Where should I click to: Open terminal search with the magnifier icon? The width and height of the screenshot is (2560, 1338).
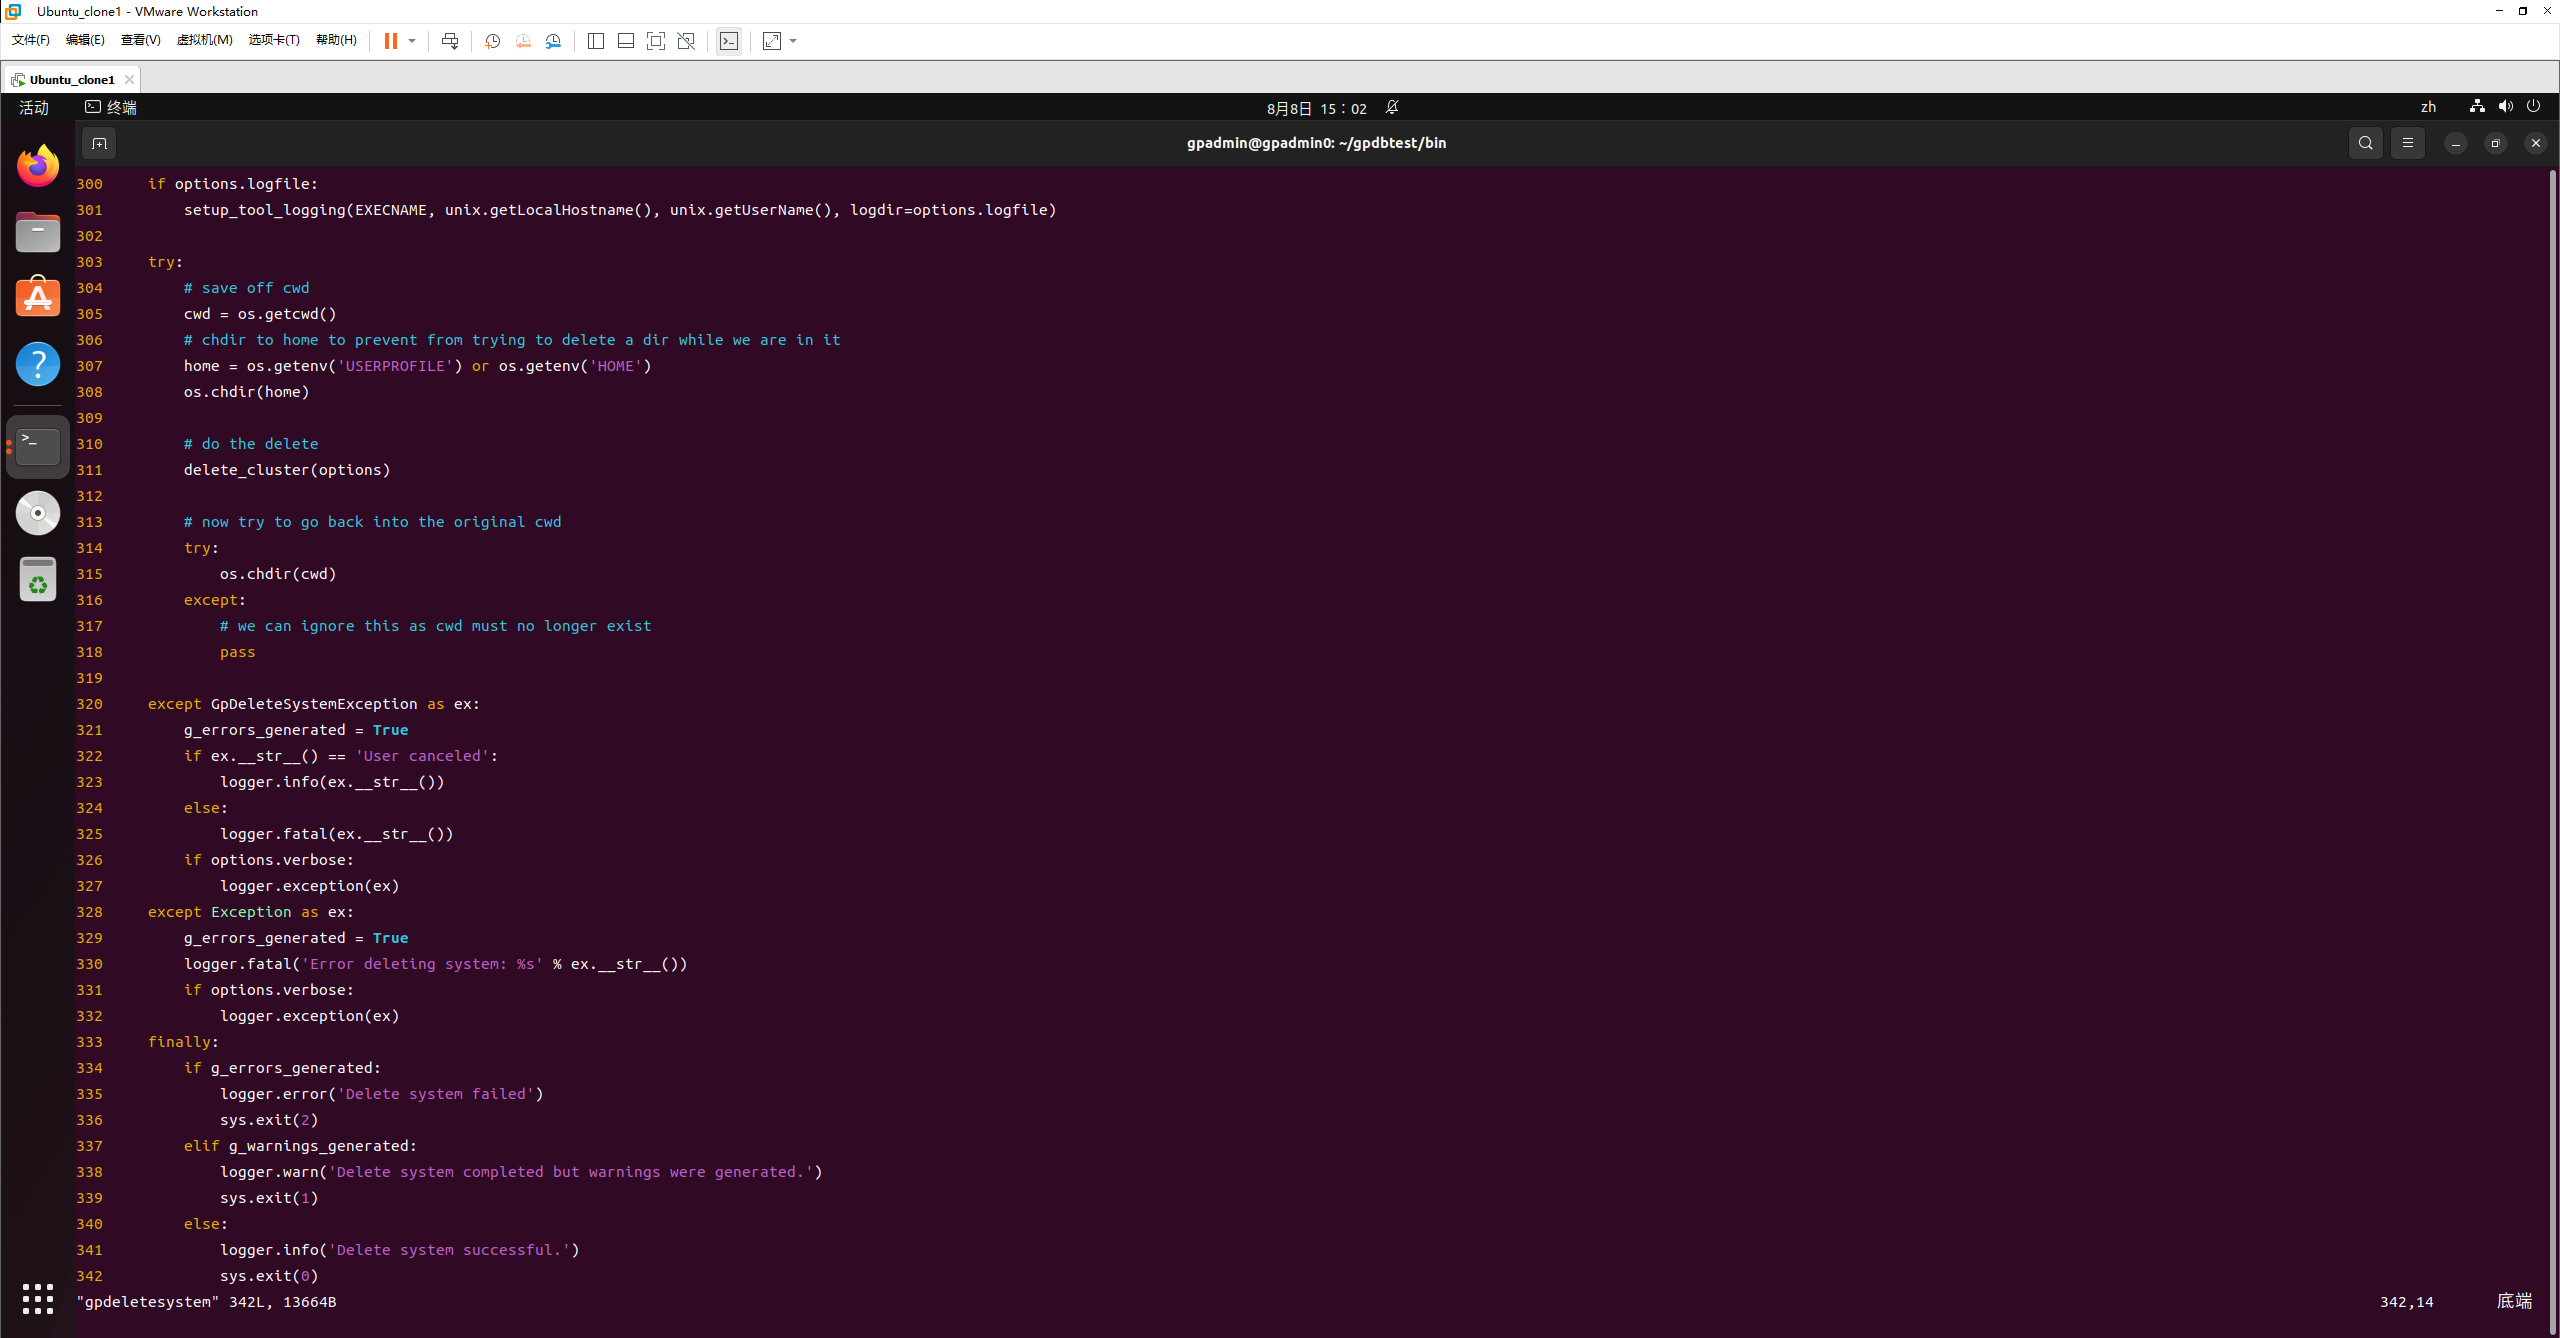tap(2365, 143)
